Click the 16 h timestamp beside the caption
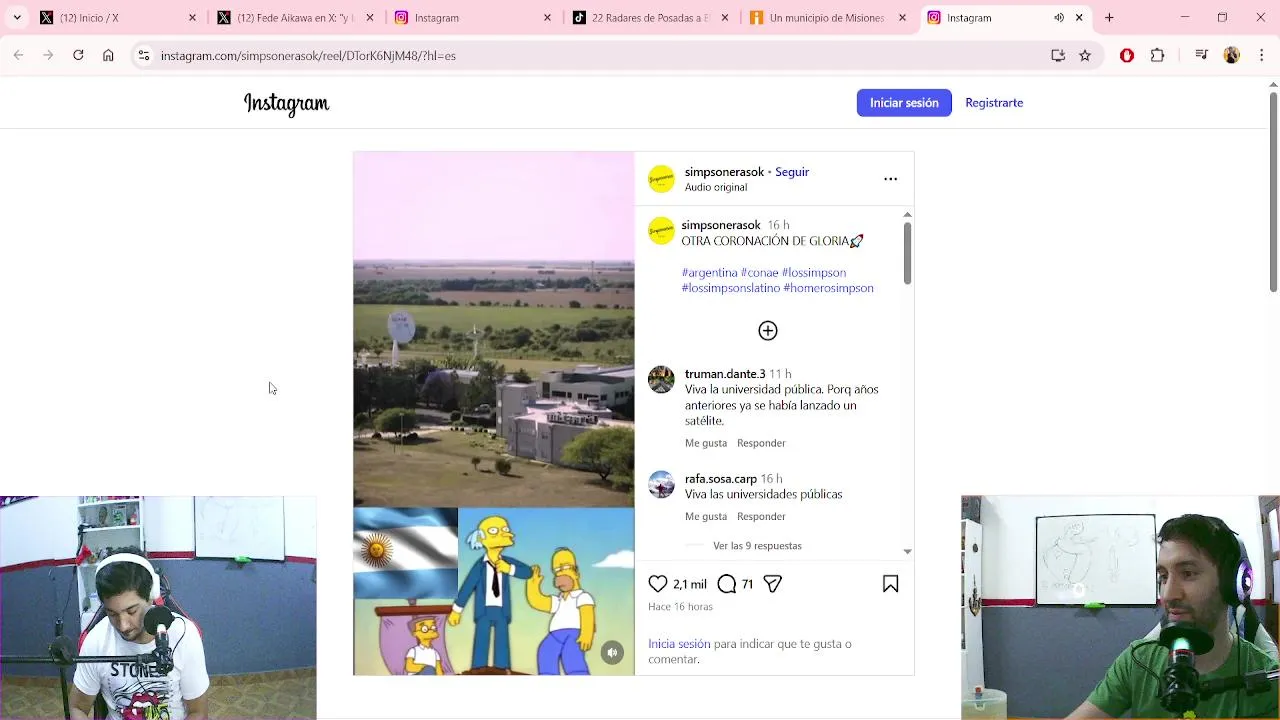 tap(778, 225)
